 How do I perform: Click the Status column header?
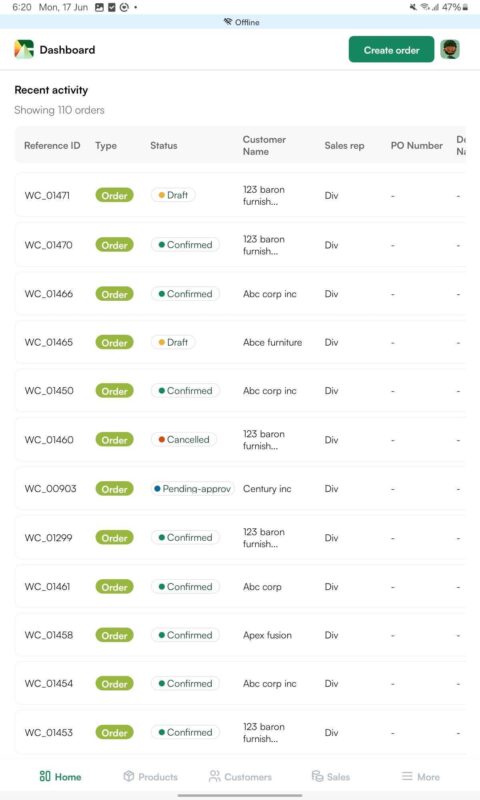point(164,145)
